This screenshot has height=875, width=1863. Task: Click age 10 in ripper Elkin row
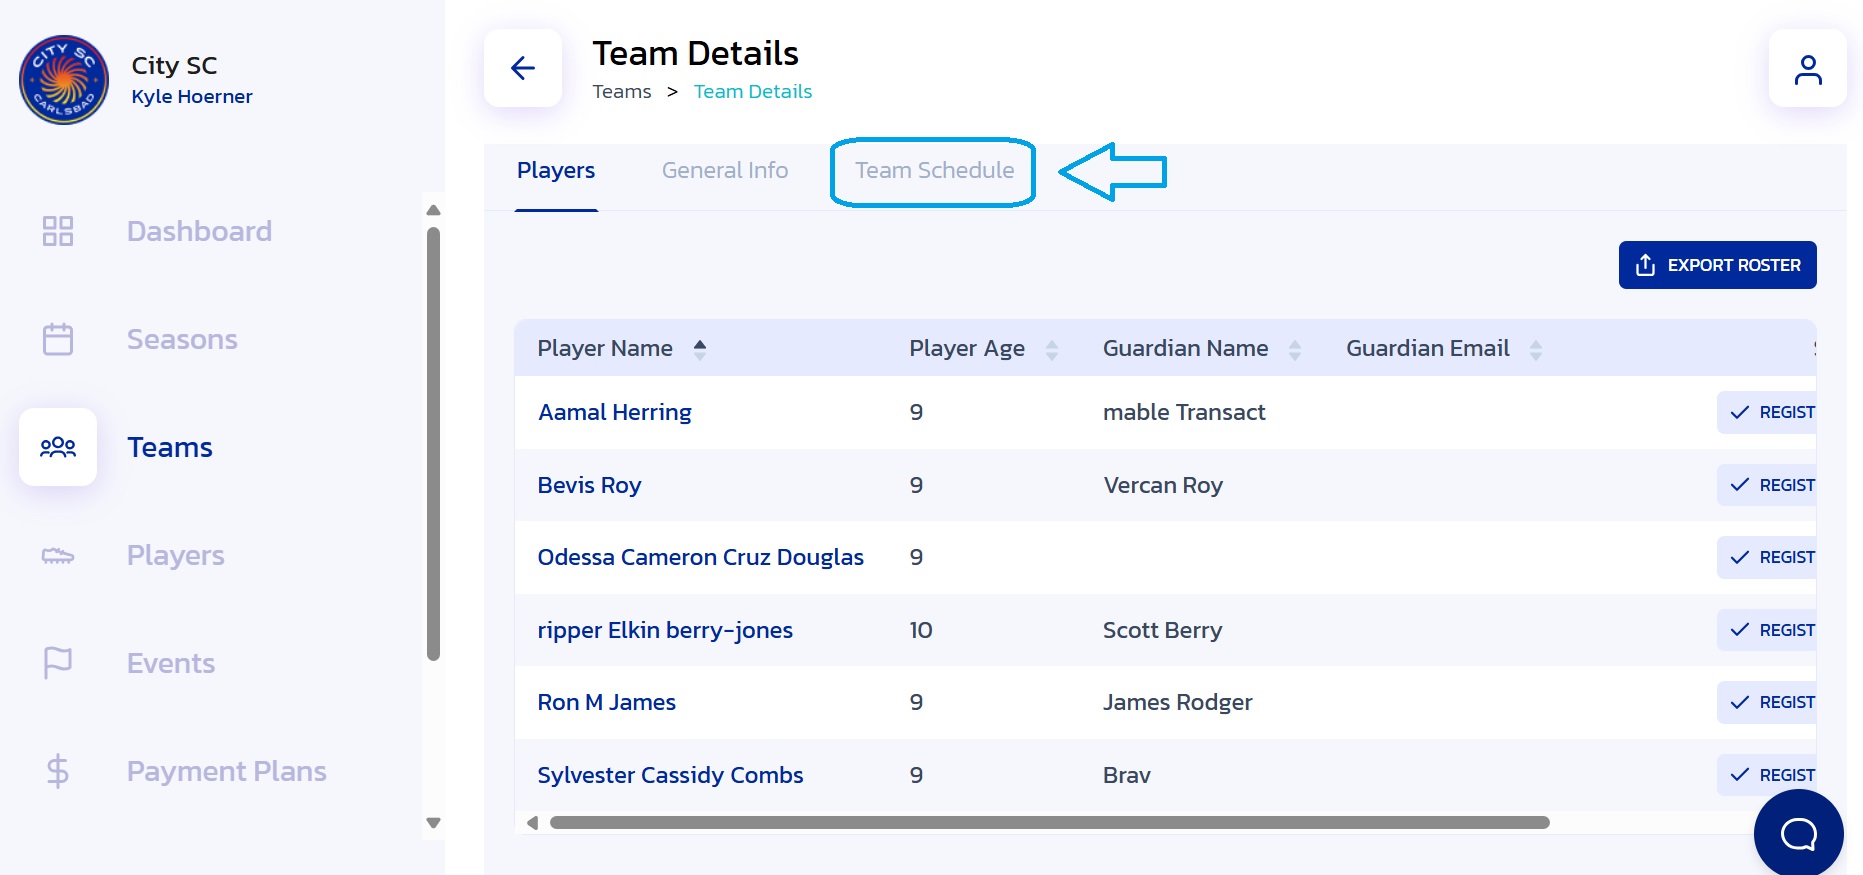(x=920, y=630)
